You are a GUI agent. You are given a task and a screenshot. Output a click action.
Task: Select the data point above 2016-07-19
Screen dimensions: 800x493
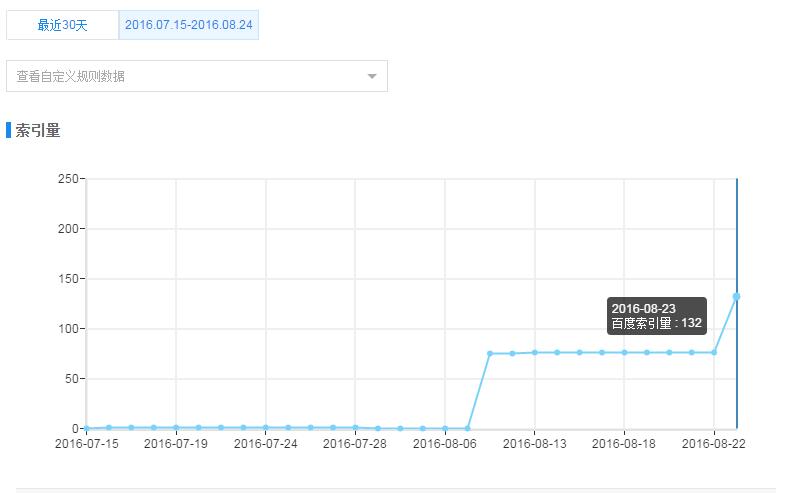pyautogui.click(x=176, y=427)
